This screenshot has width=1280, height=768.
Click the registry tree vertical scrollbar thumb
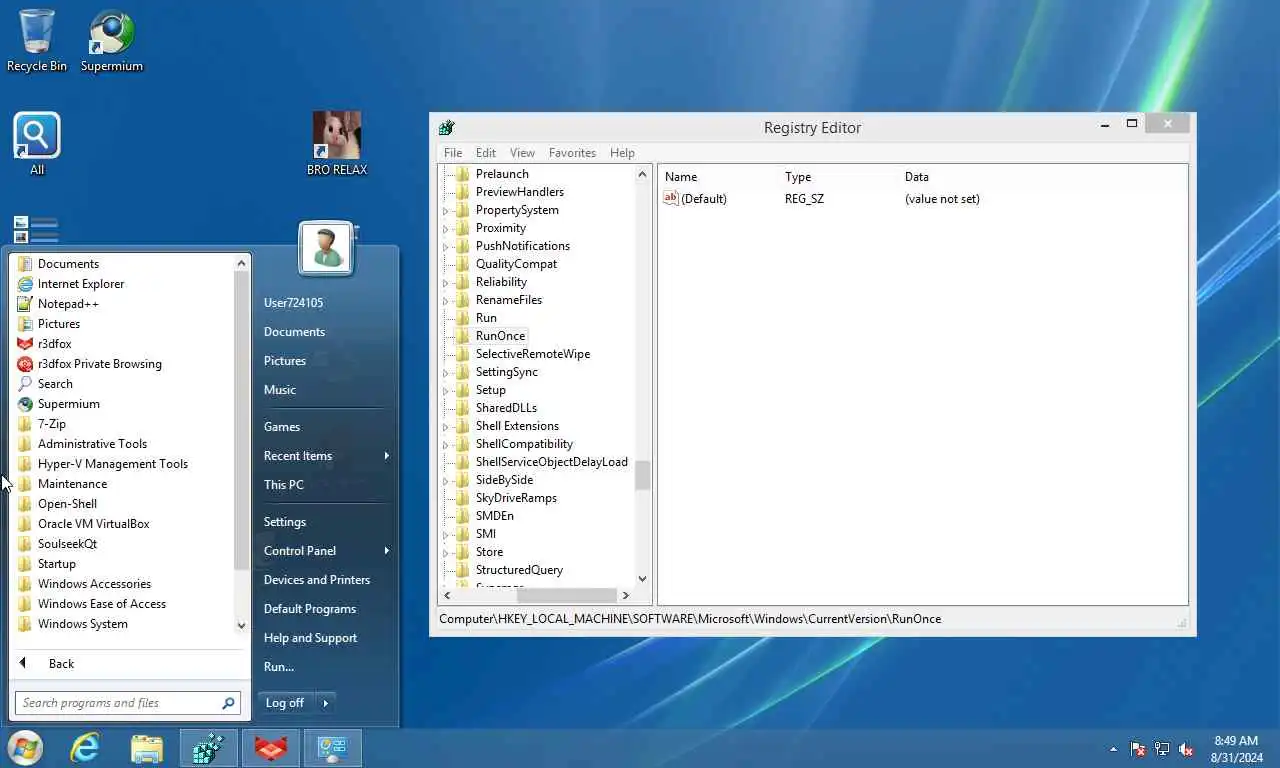pyautogui.click(x=642, y=475)
